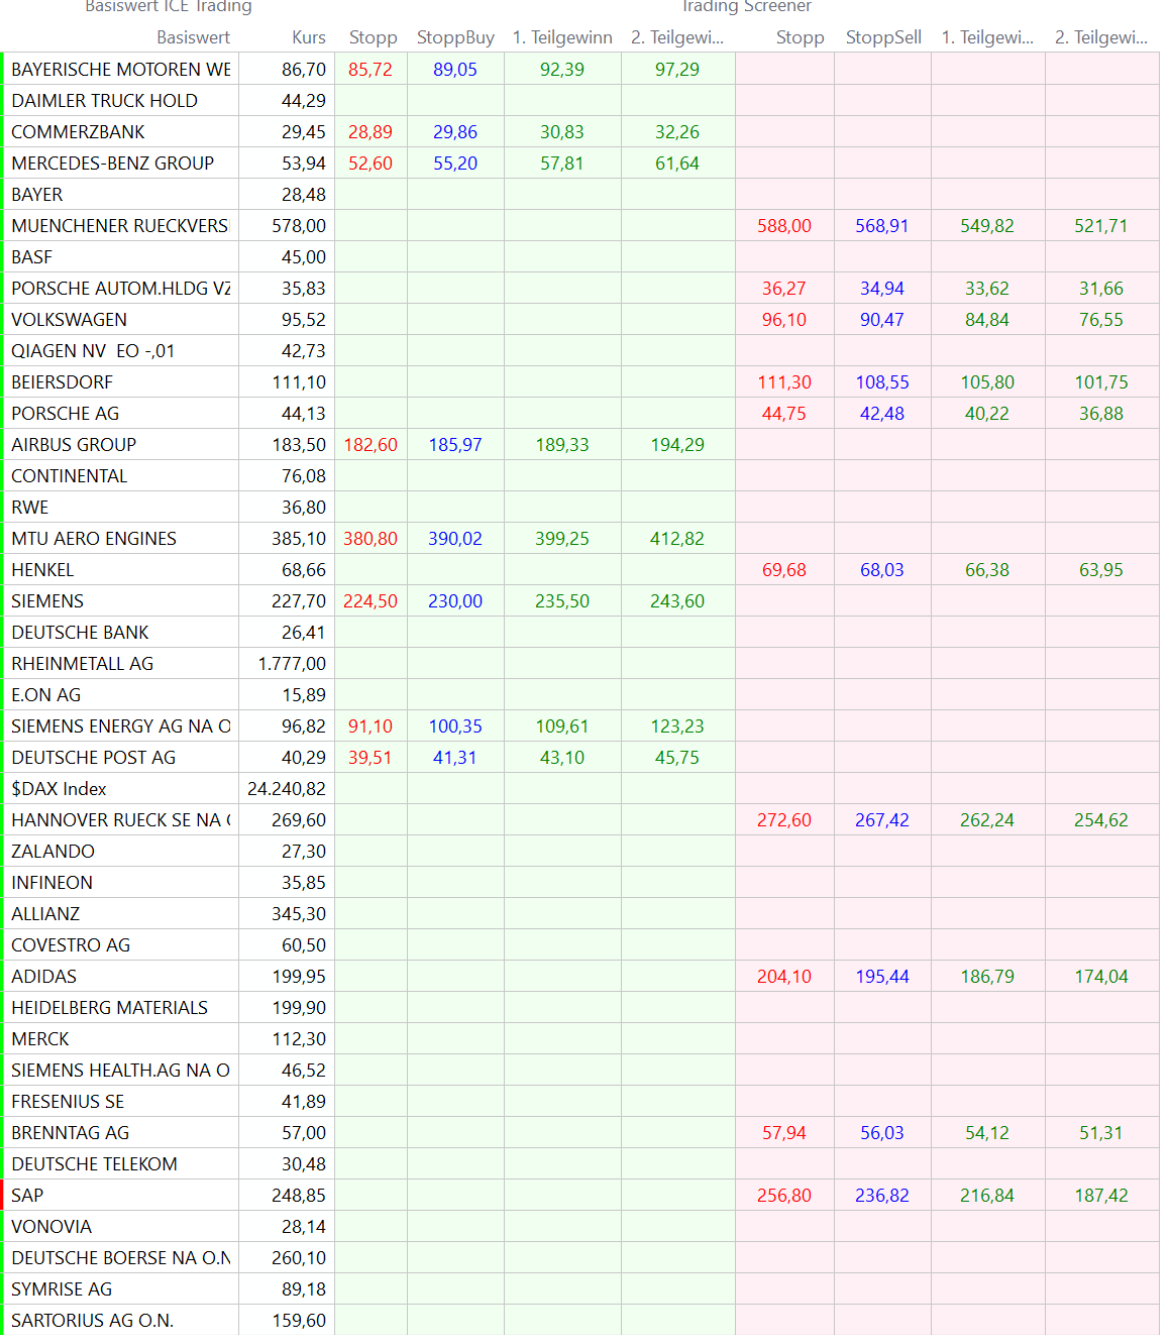Screen dimensions: 1160x1335
Task: Click MUENCHENER RUECKVERS stop value 588,00
Action: tap(784, 226)
